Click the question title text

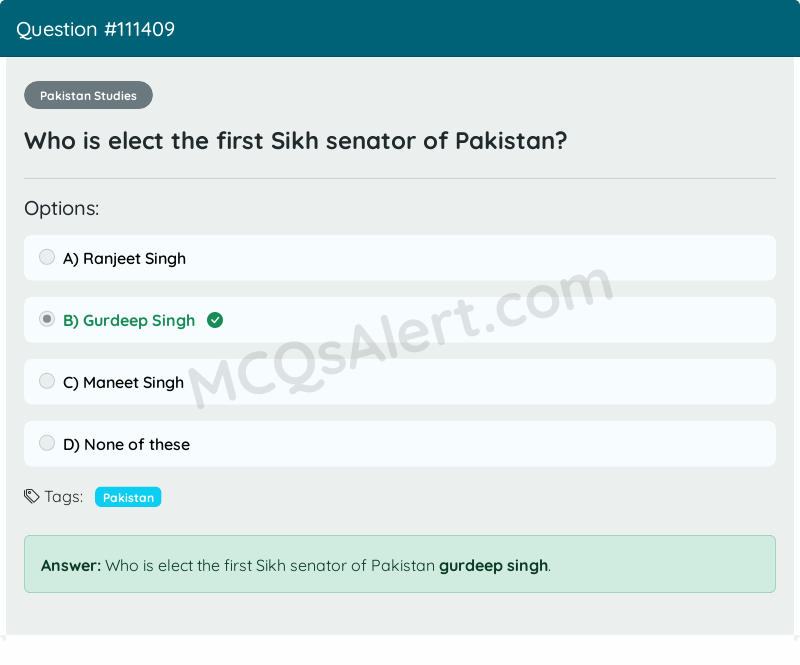click(x=295, y=141)
